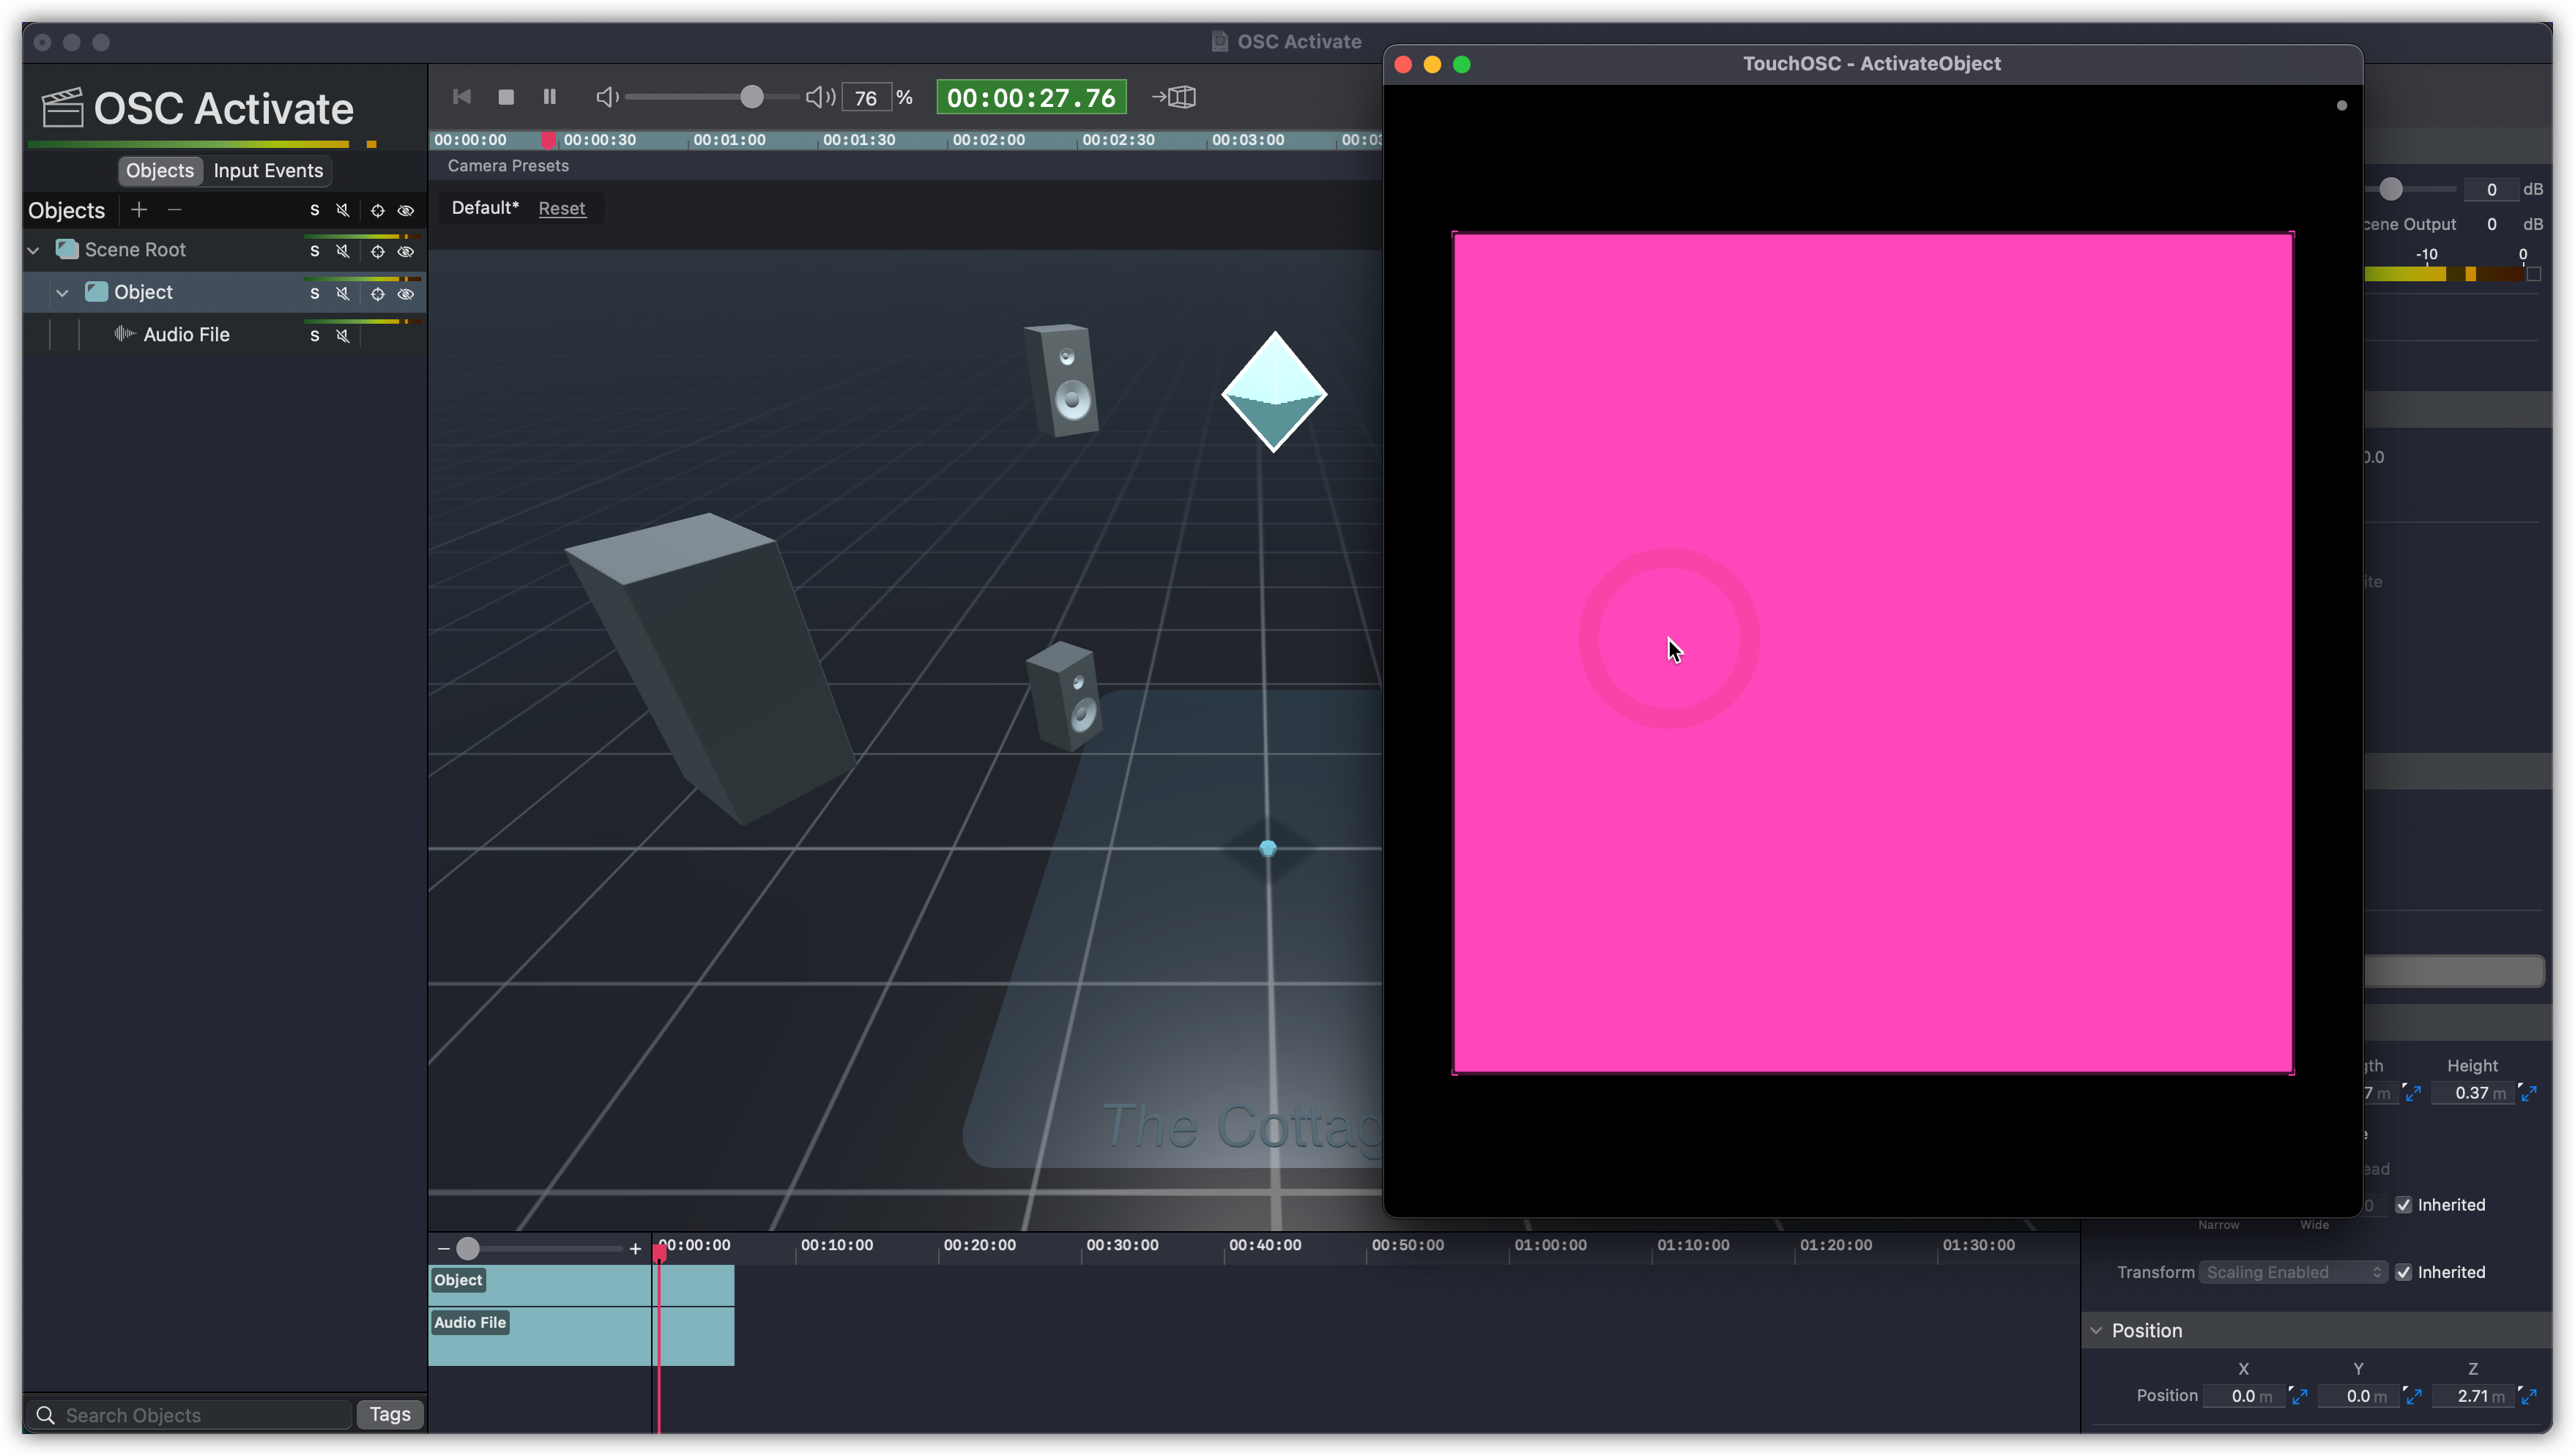
Task: Mute the Object row
Action: (343, 294)
